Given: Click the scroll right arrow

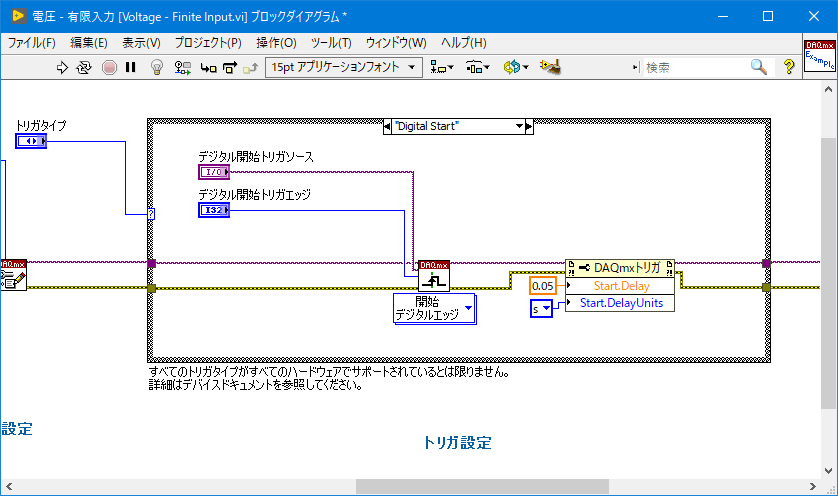Looking at the screenshot, I should pos(813,486).
